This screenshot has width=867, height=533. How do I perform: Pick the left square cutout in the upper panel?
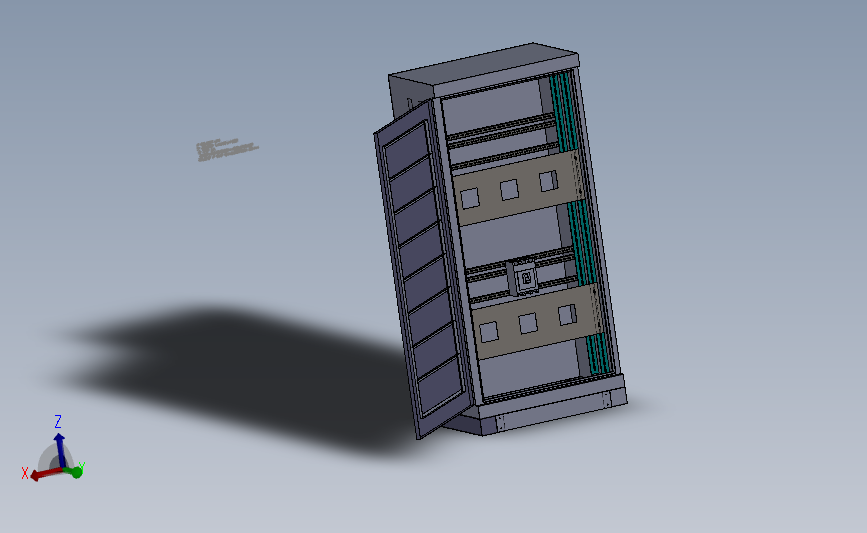[x=470, y=198]
